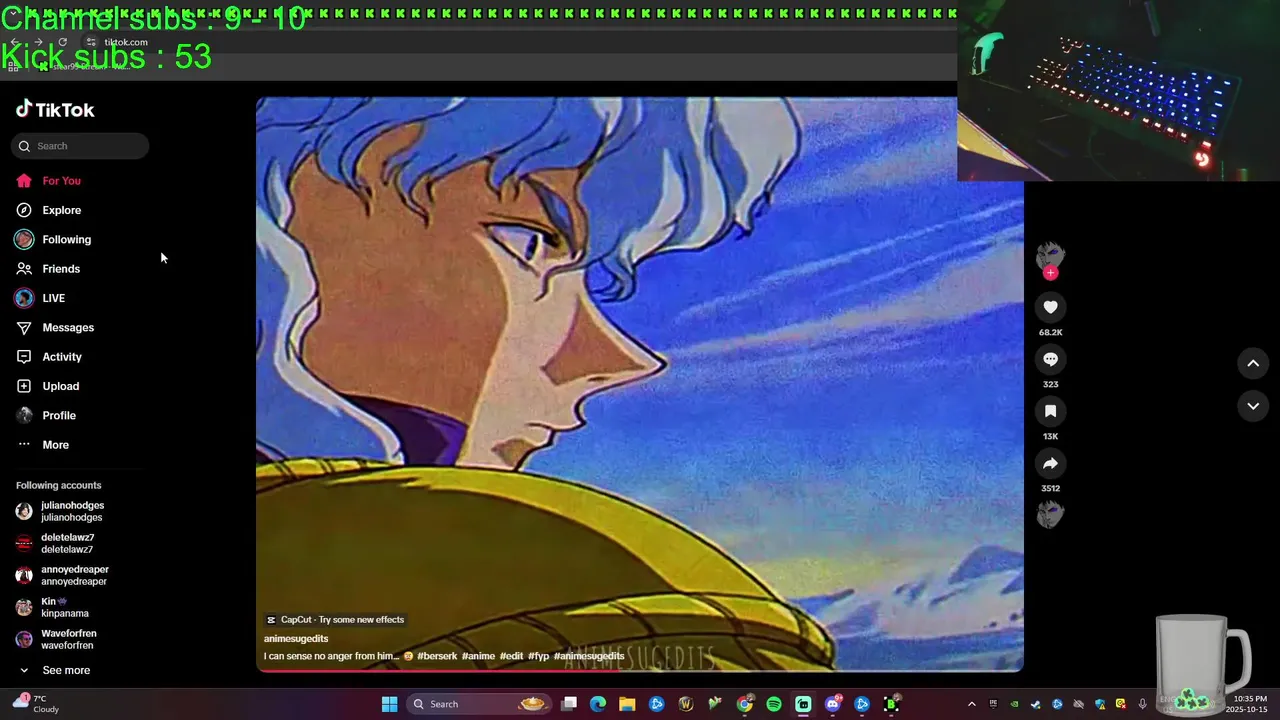
Task: Go to next video with down chevron
Action: 1253,406
